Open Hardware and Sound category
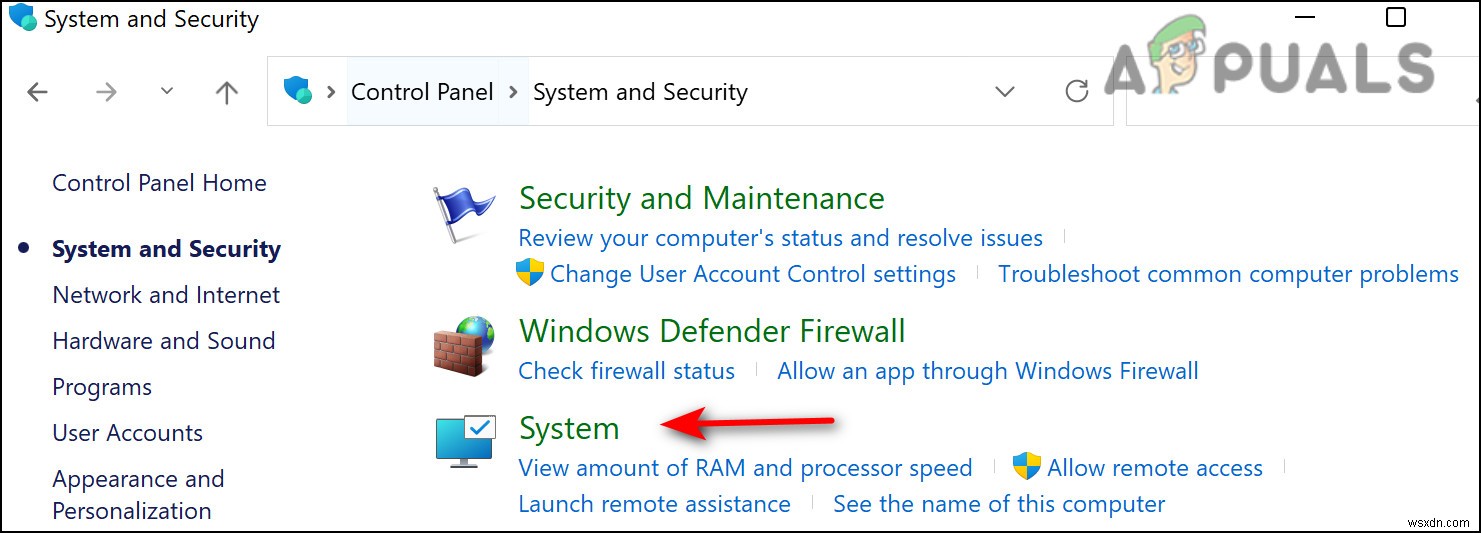The height and width of the screenshot is (533, 1481). click(163, 341)
